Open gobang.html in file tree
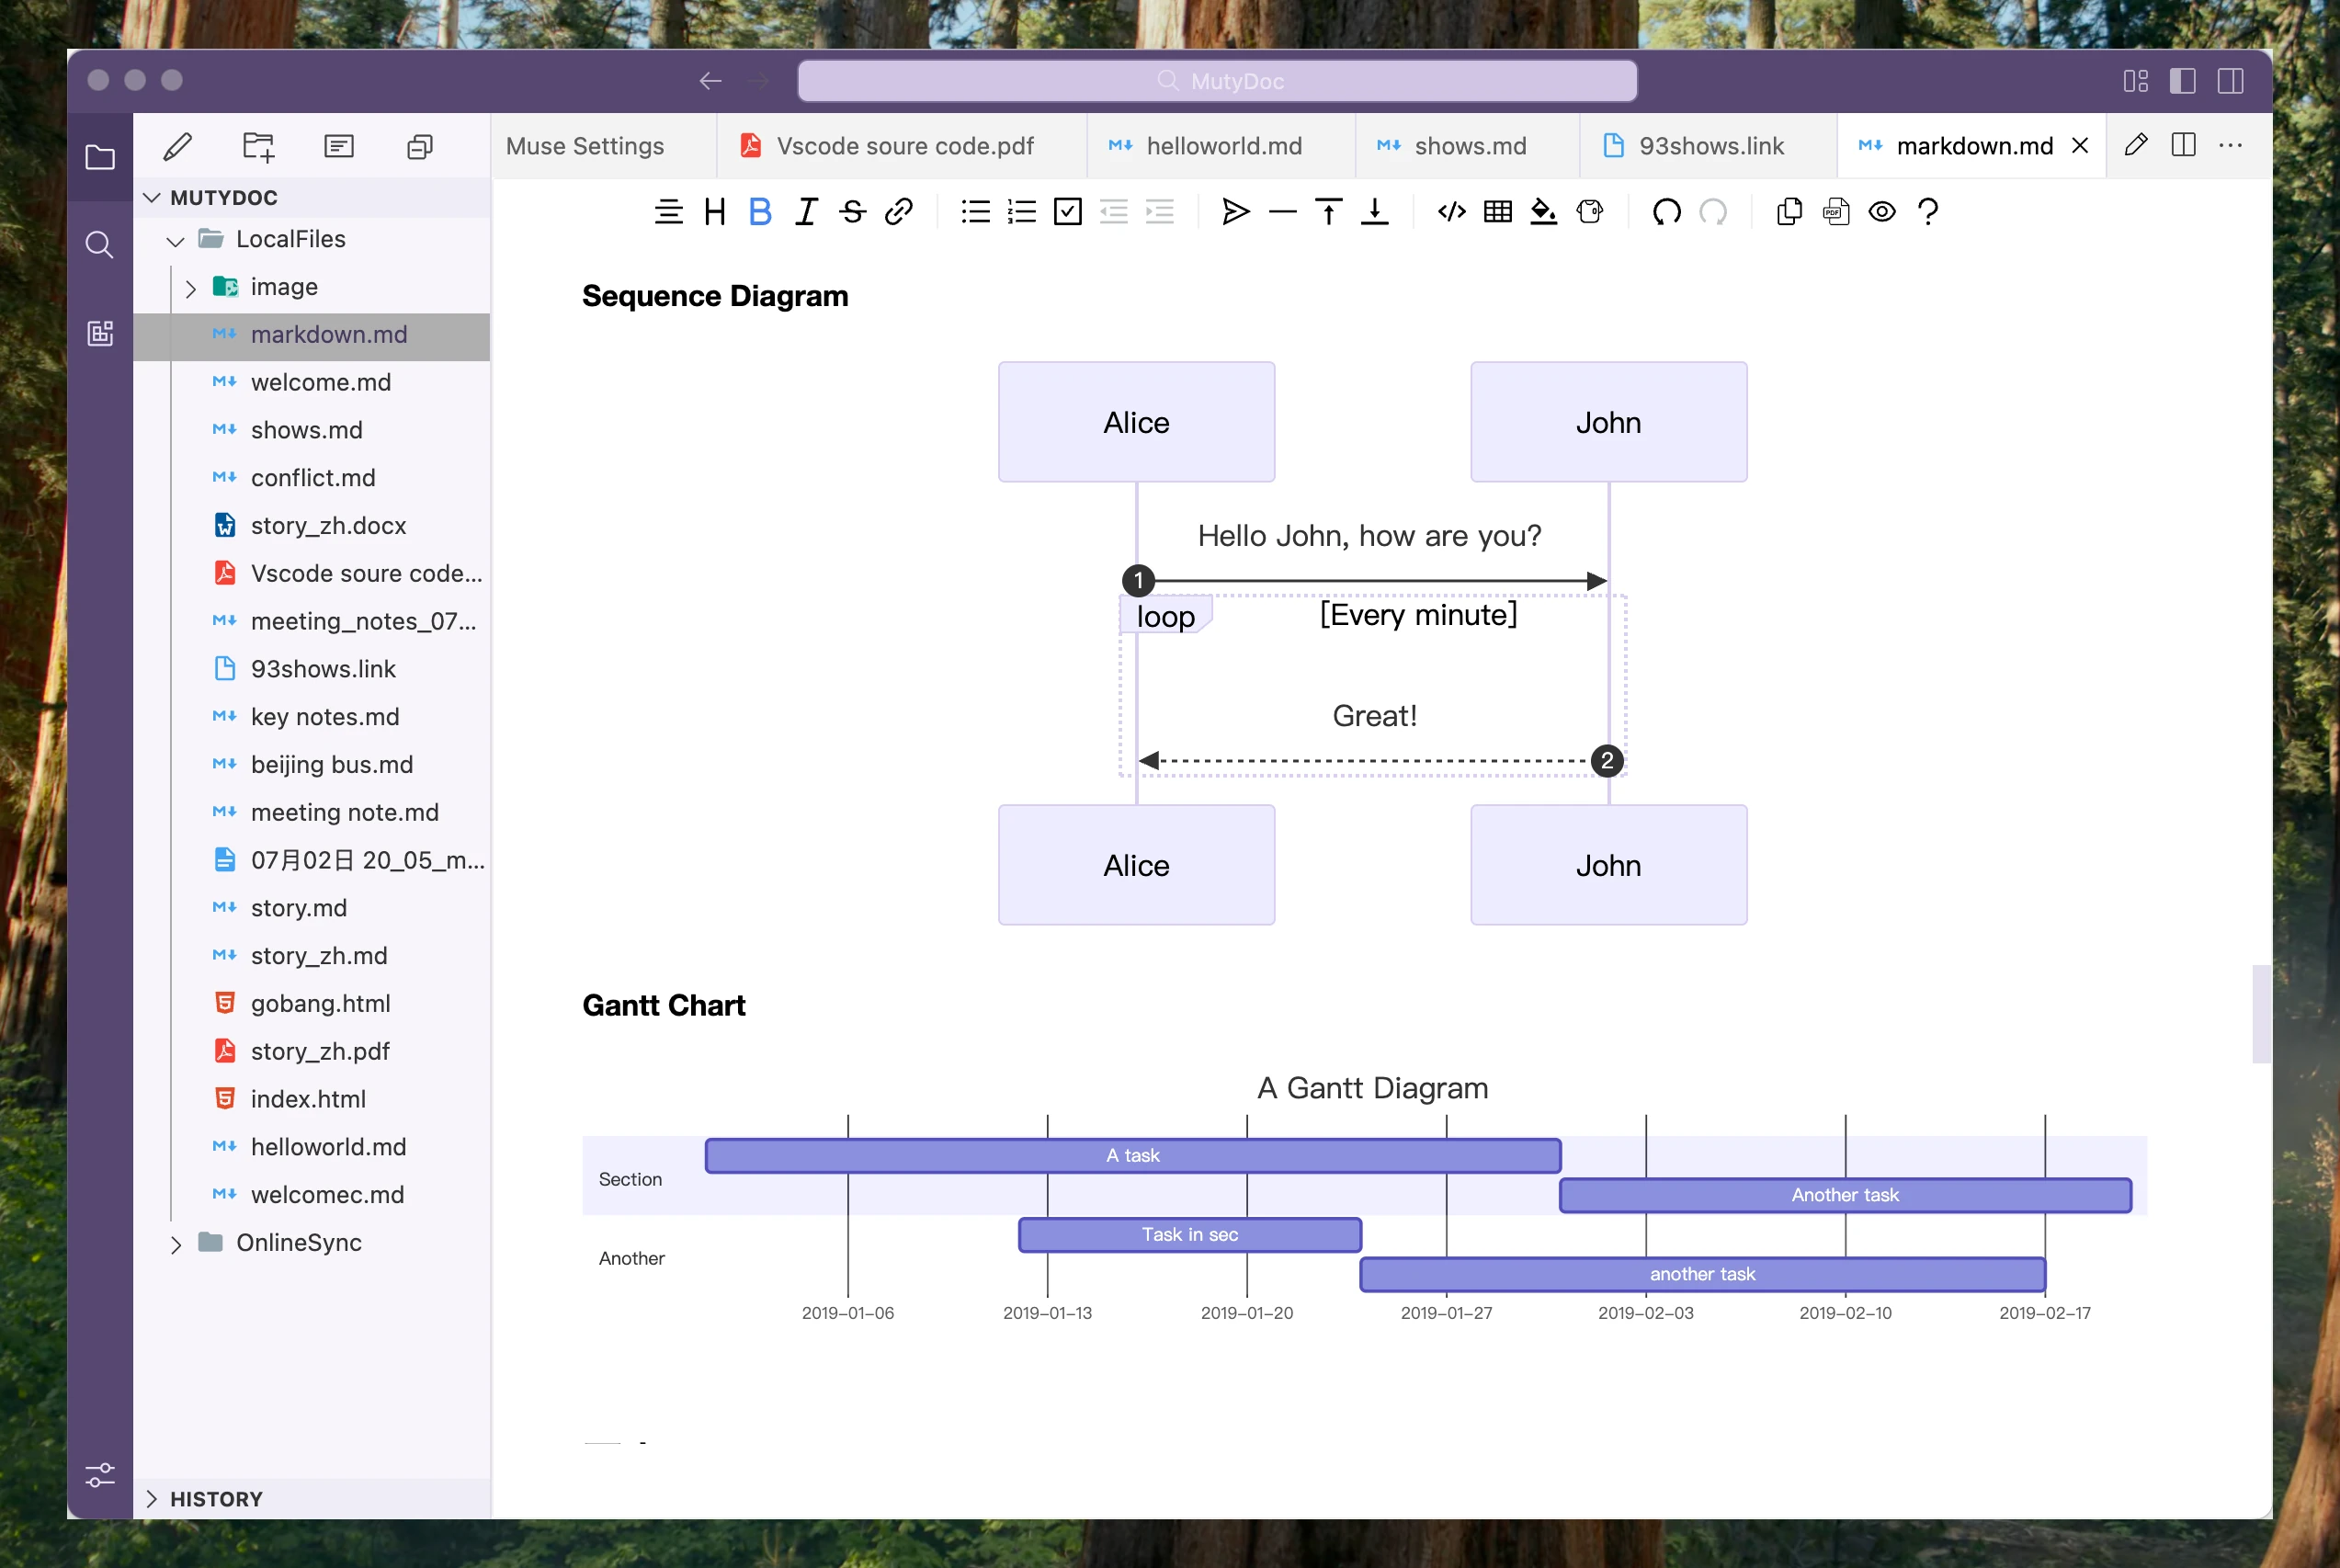 pos(320,1003)
